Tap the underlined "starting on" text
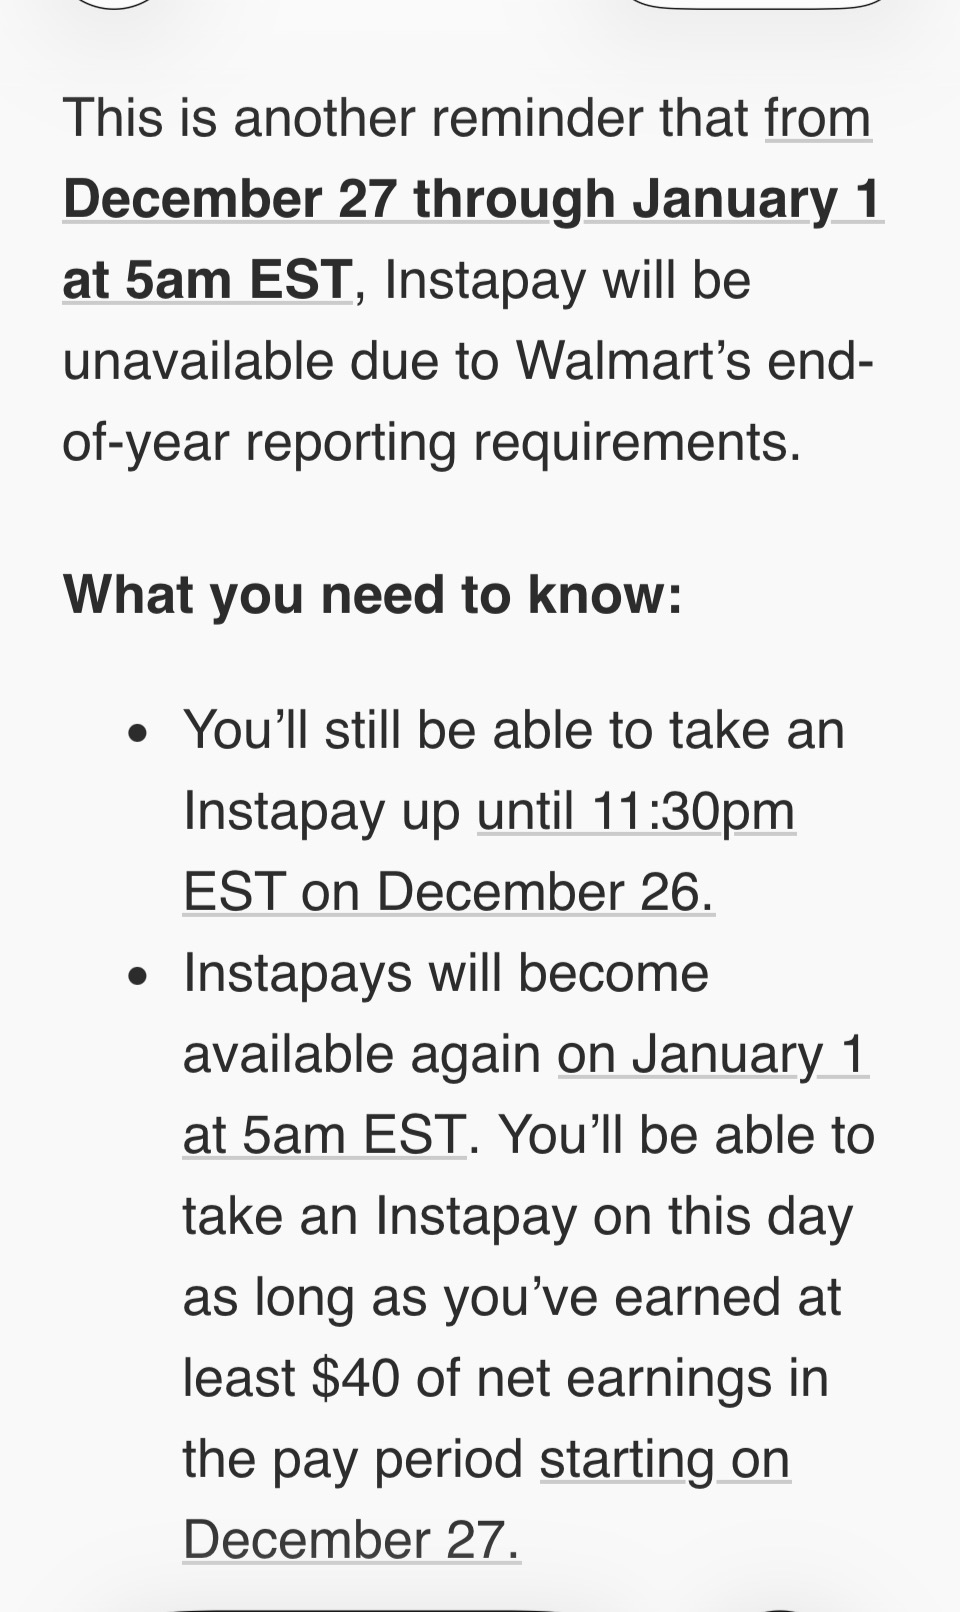 pyautogui.click(x=665, y=1459)
